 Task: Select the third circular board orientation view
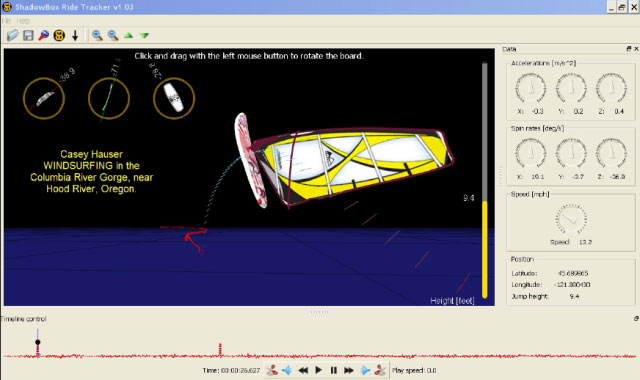pyautogui.click(x=174, y=98)
